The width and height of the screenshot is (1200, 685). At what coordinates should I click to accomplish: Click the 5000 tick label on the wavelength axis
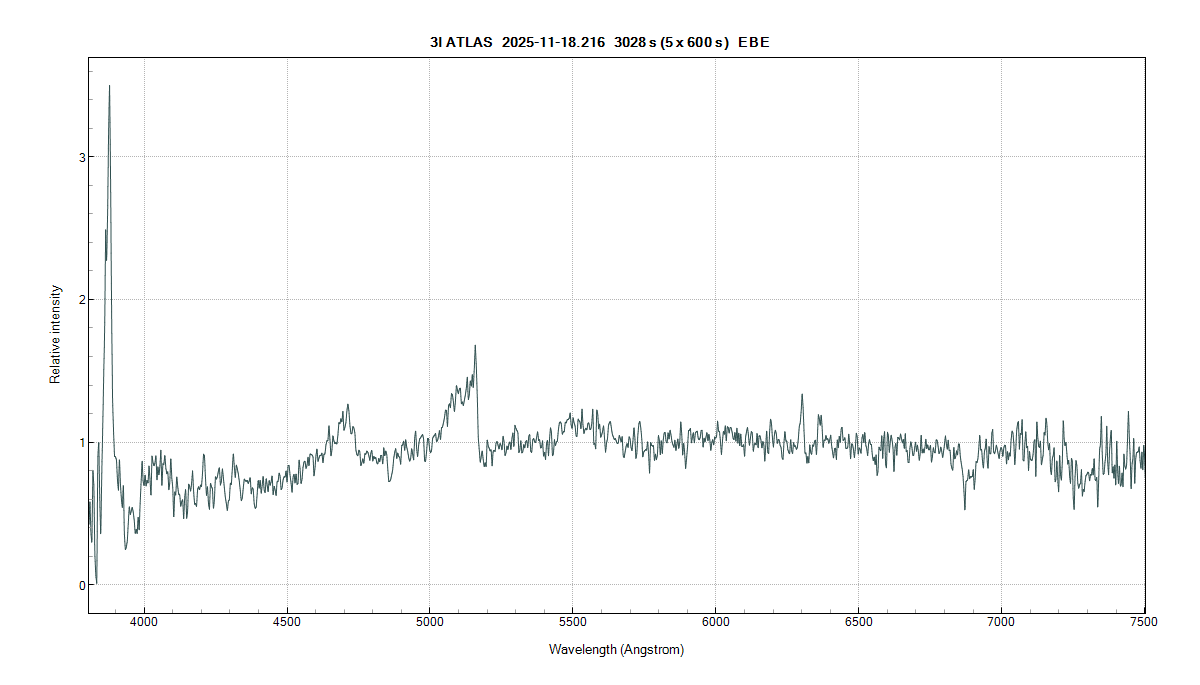click(x=430, y=621)
